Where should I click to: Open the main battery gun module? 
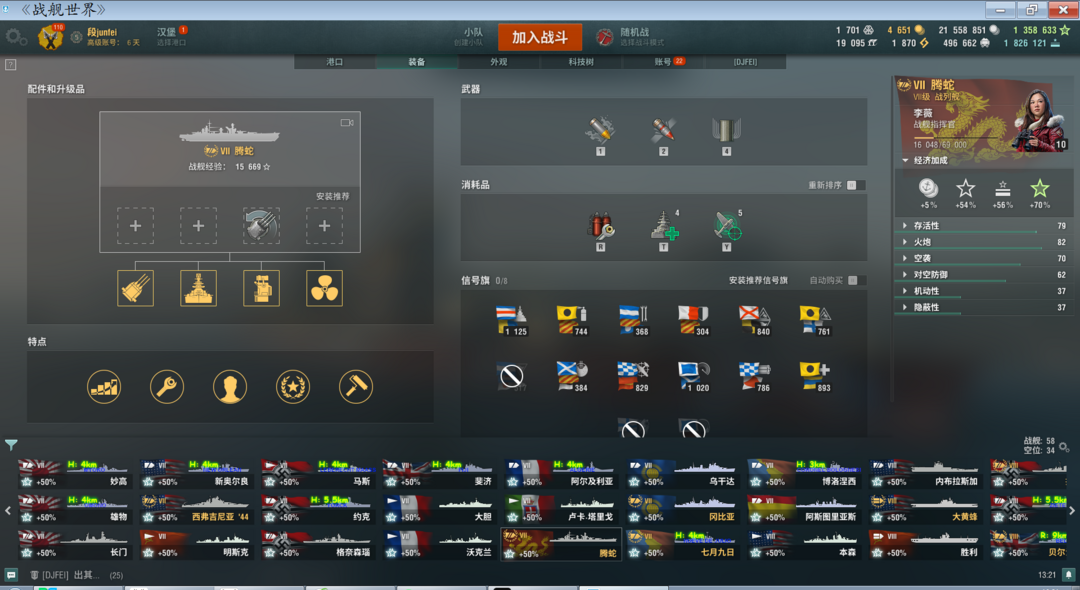click(x=136, y=288)
